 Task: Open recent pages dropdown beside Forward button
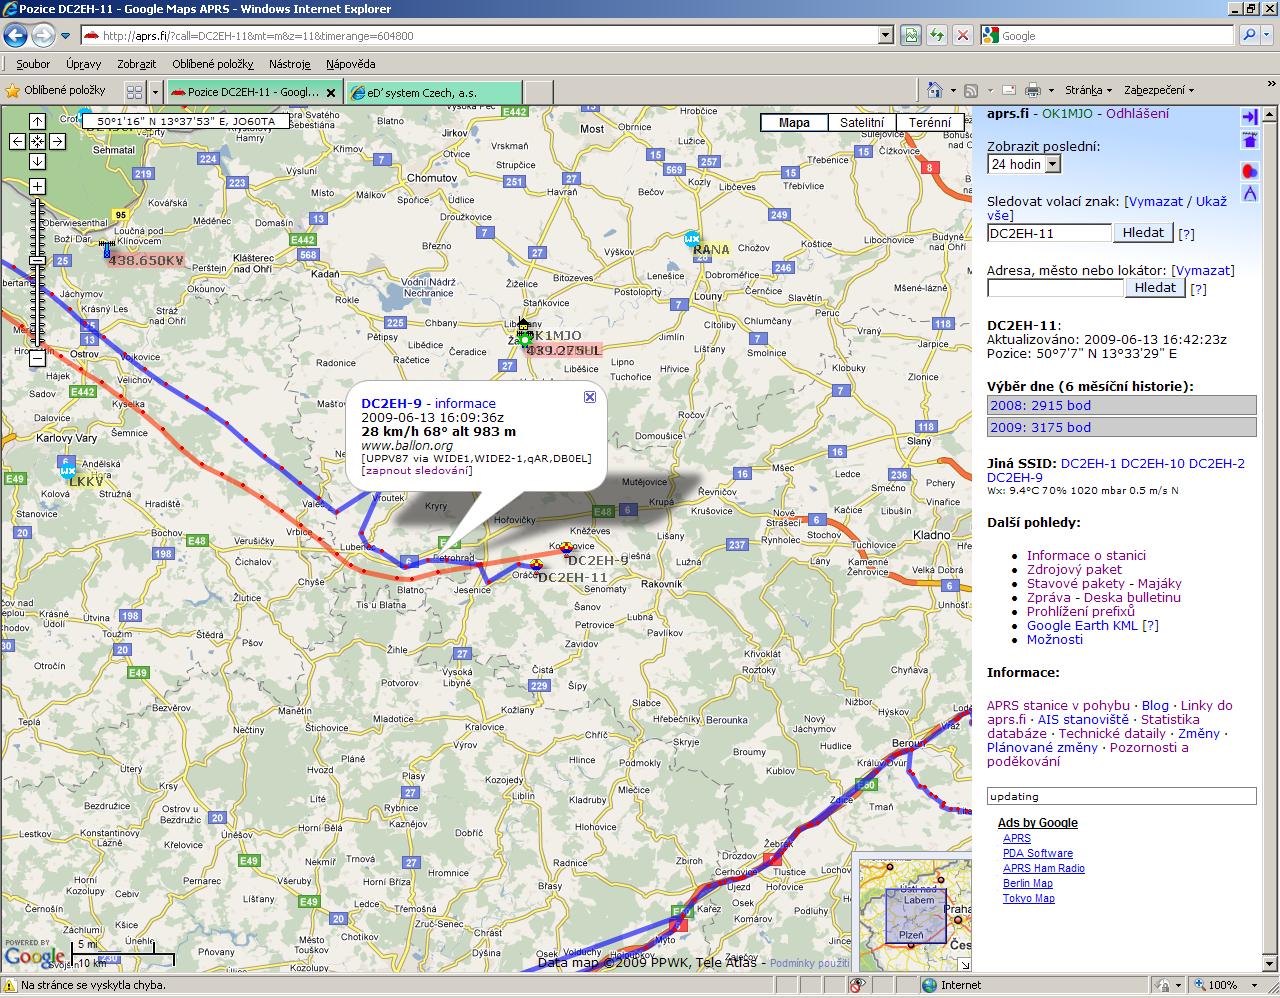tap(65, 36)
